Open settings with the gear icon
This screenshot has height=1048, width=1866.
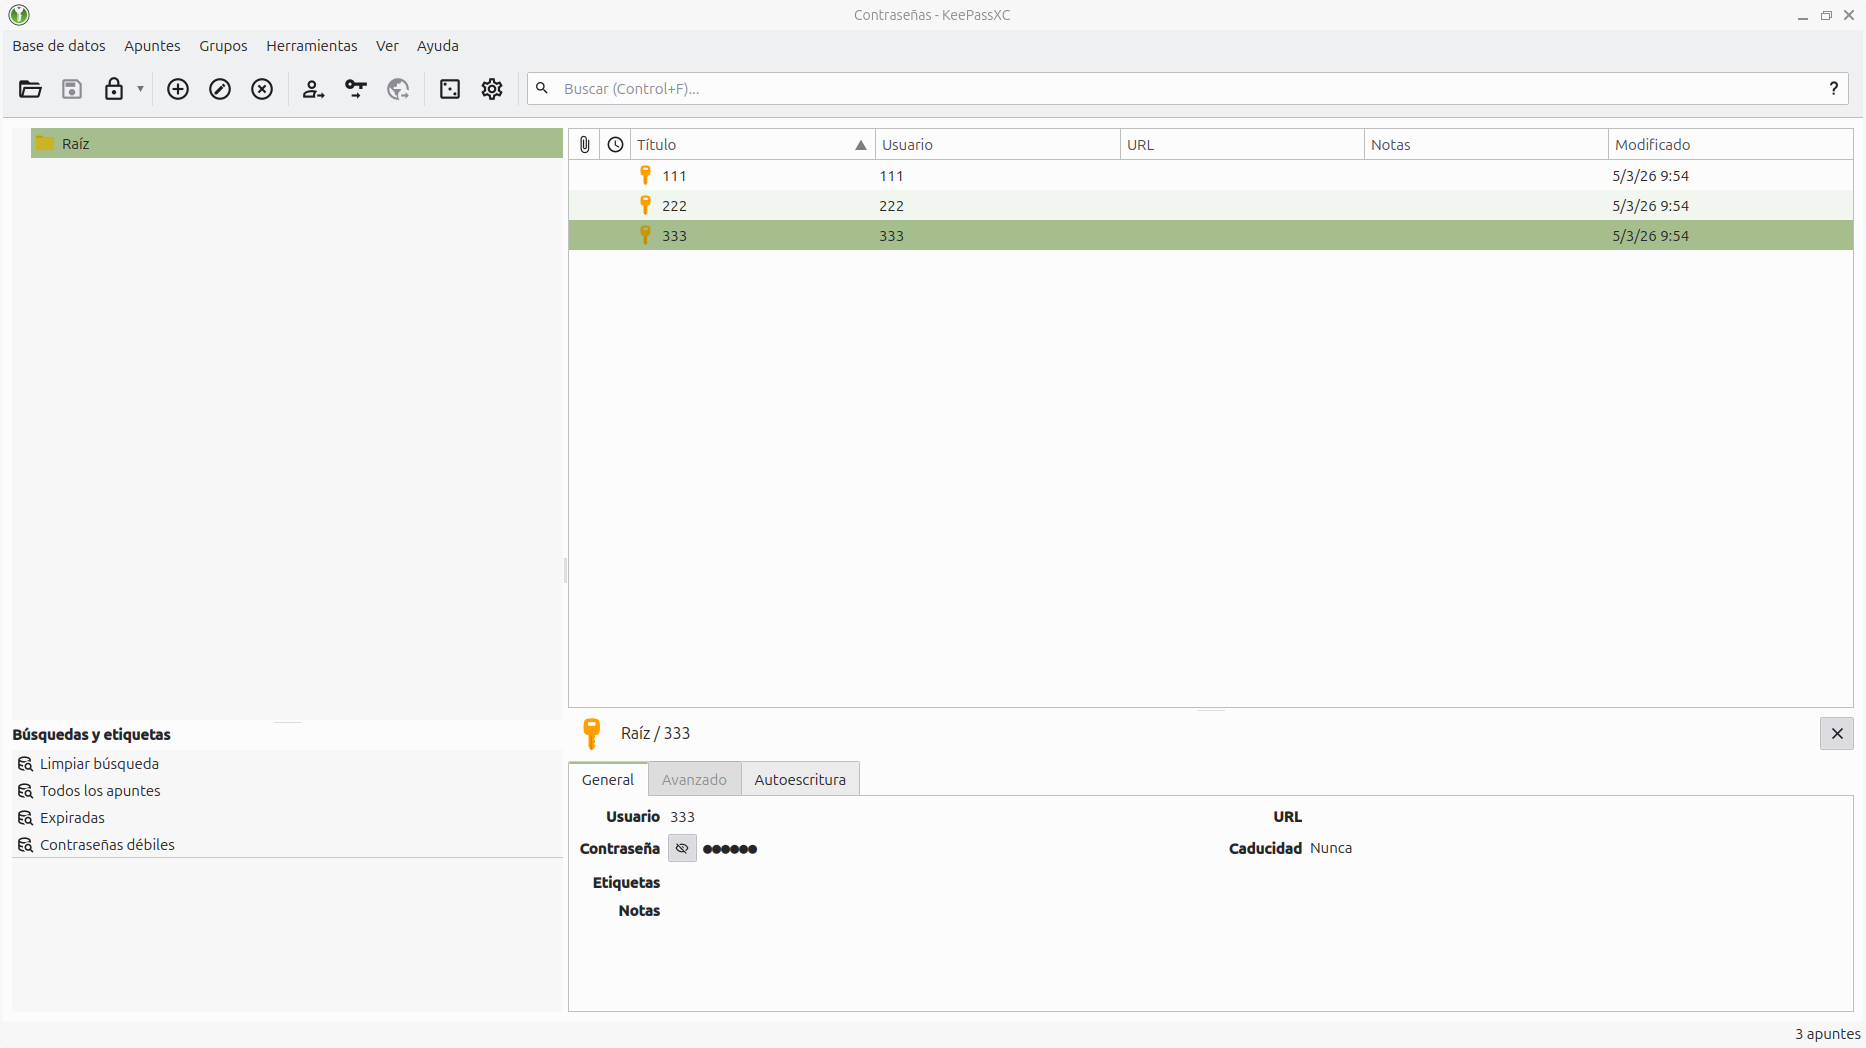coord(492,89)
